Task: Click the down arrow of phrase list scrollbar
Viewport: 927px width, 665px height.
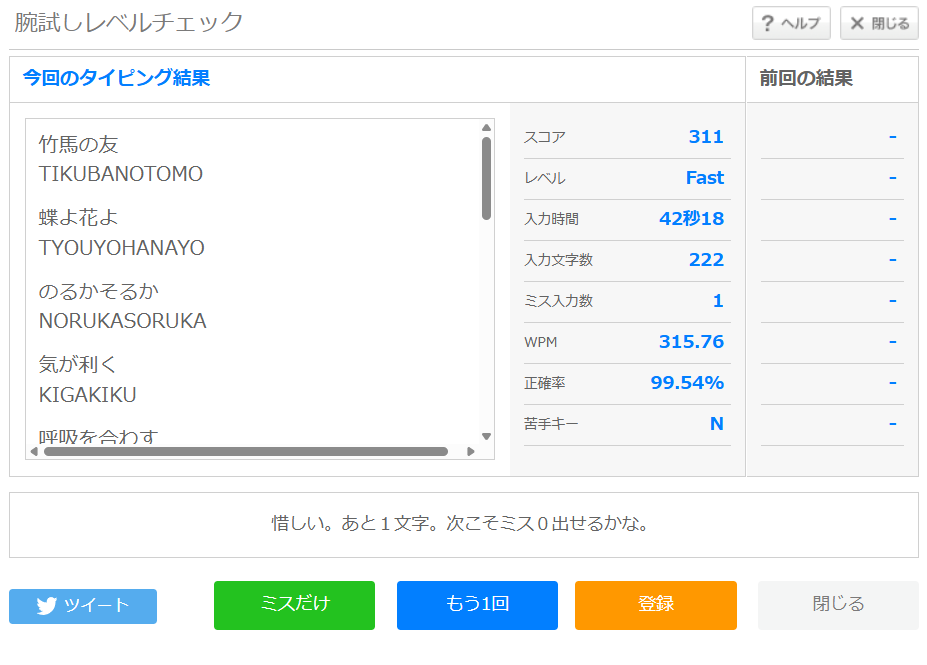Action: pos(487,436)
